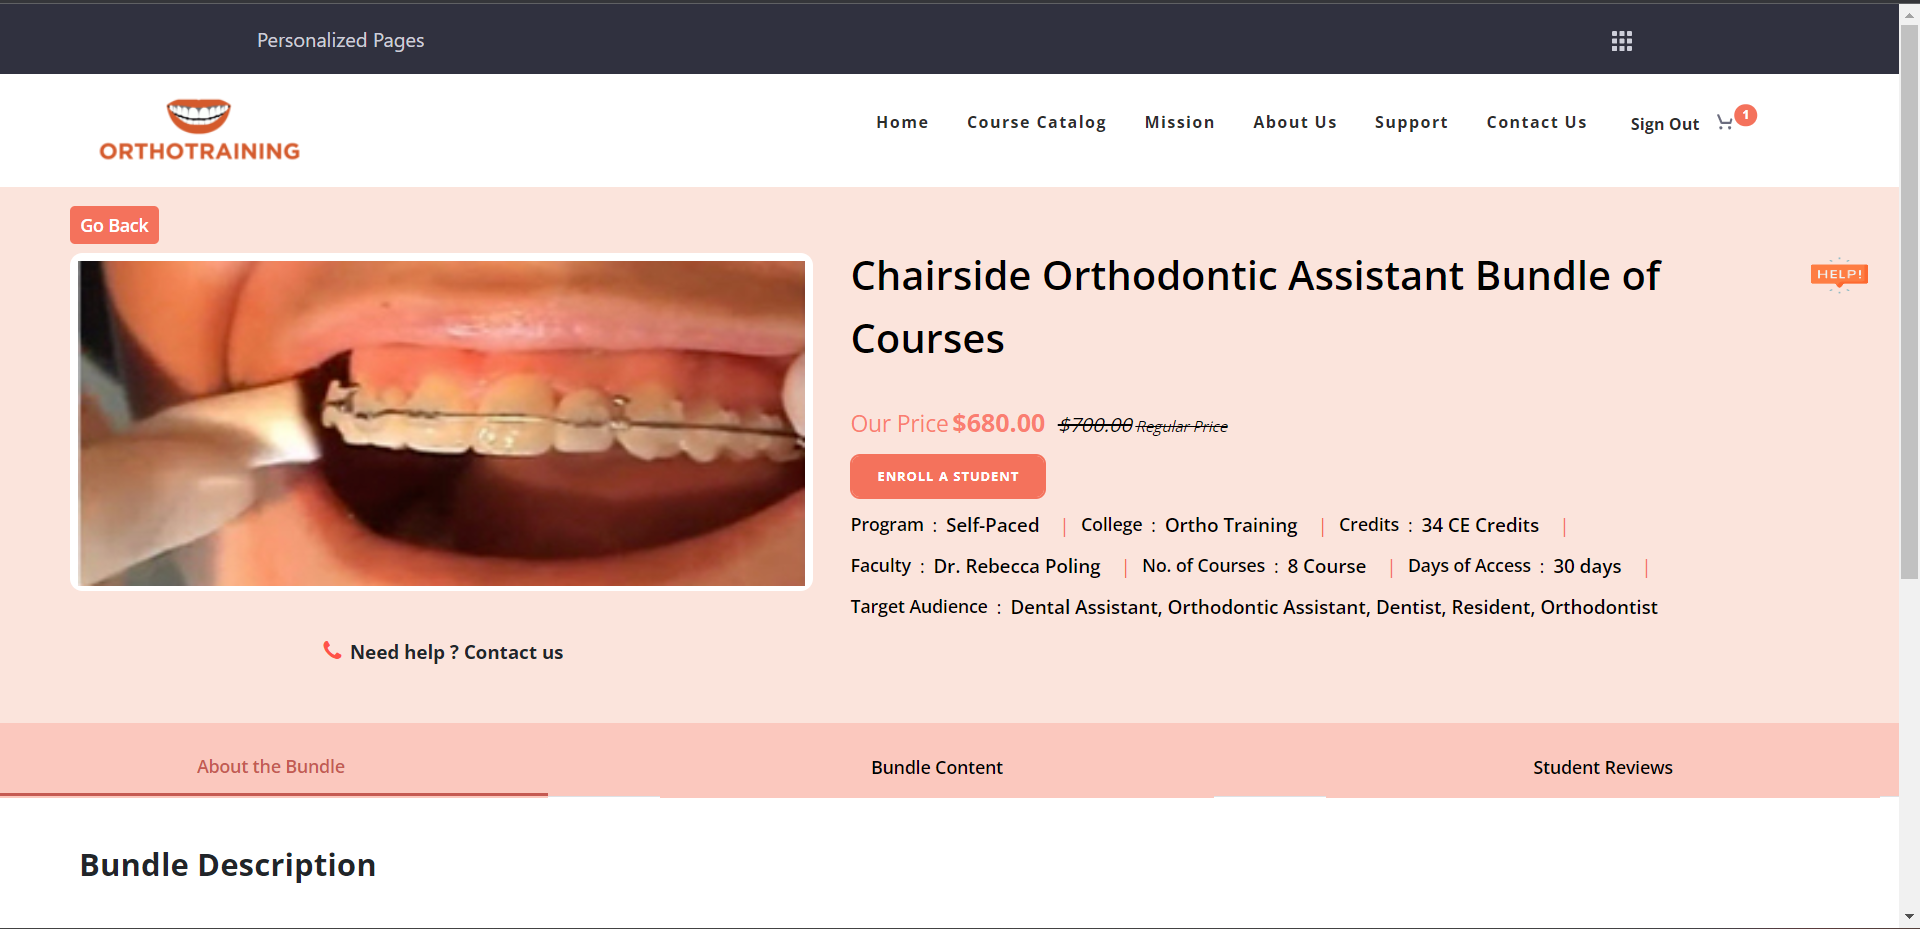The width and height of the screenshot is (1920, 929).
Task: Select the About the Bundle tab
Action: 271,766
